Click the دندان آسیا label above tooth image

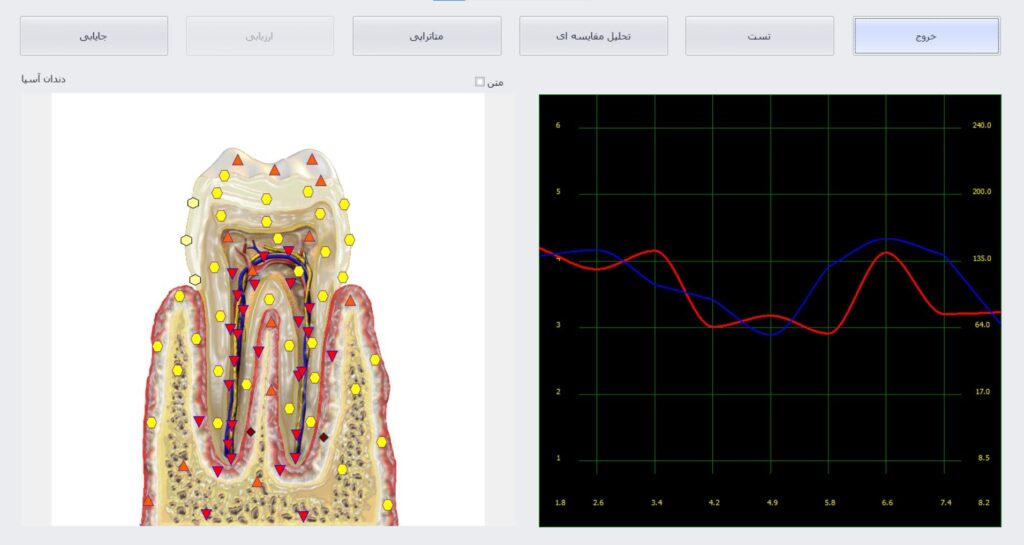click(44, 79)
